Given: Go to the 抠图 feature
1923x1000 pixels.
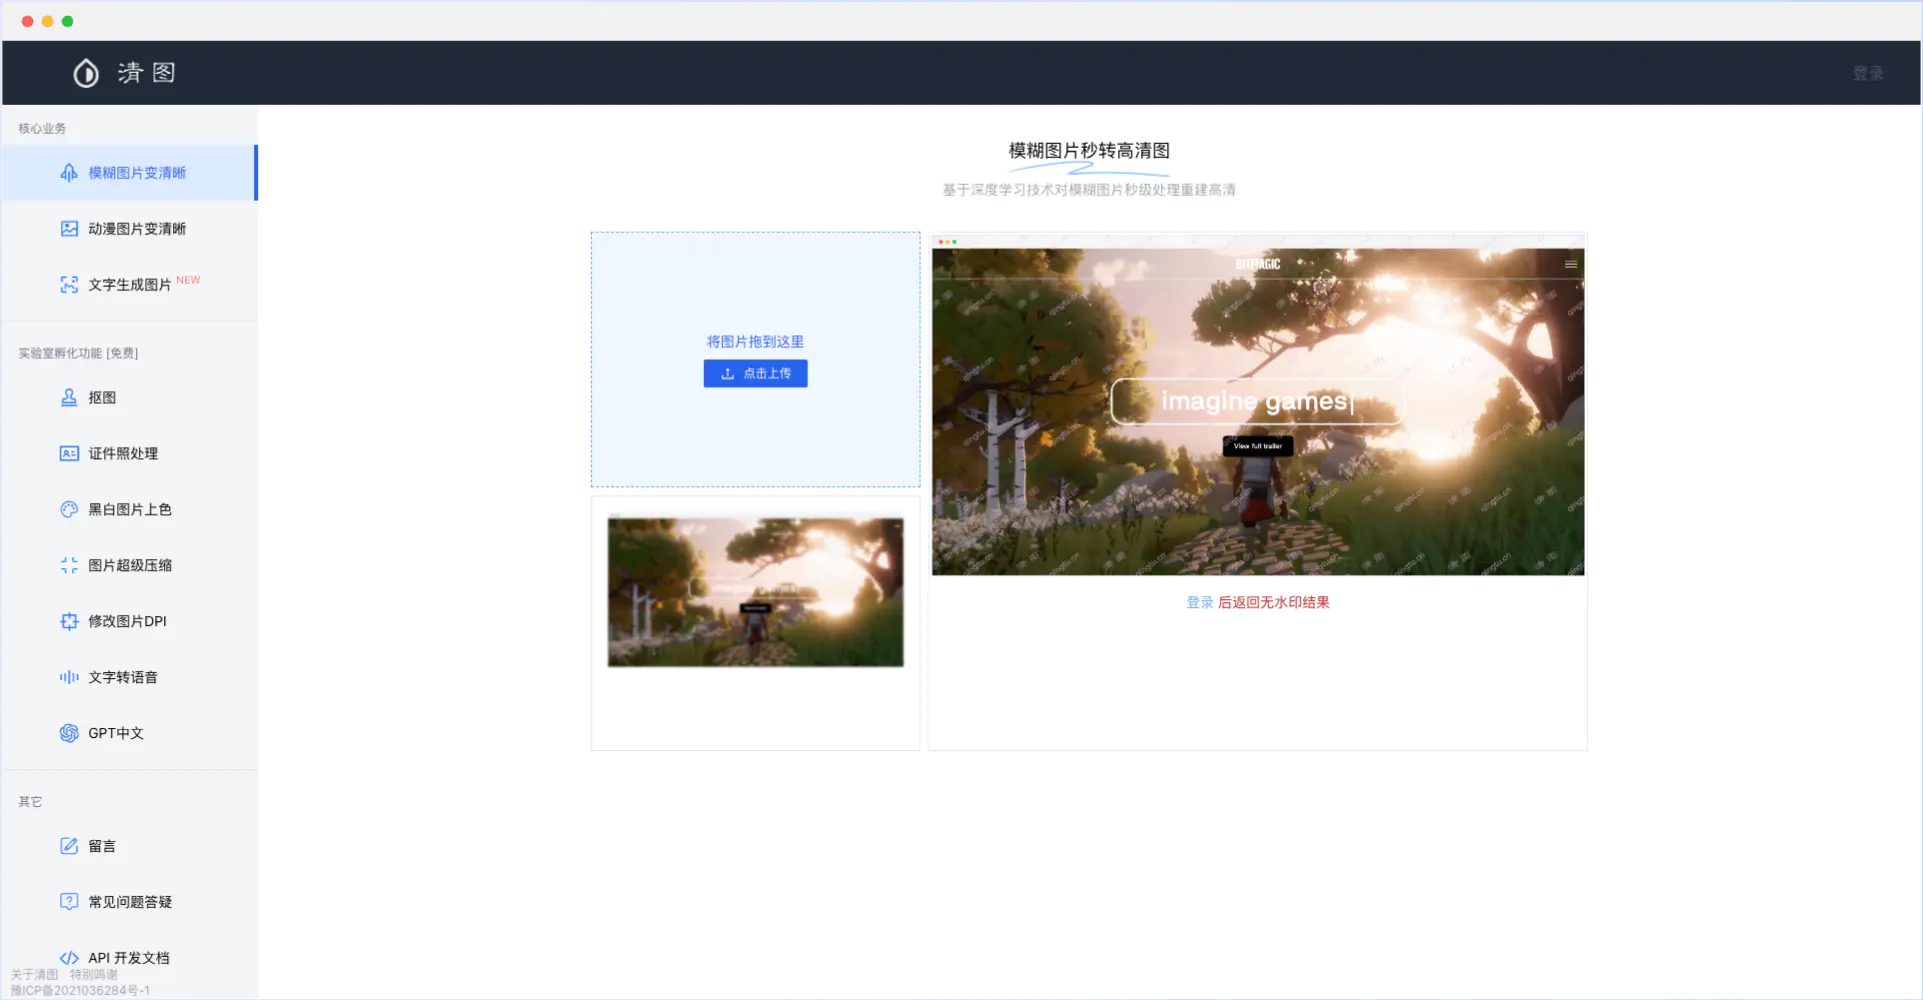Looking at the screenshot, I should point(130,397).
